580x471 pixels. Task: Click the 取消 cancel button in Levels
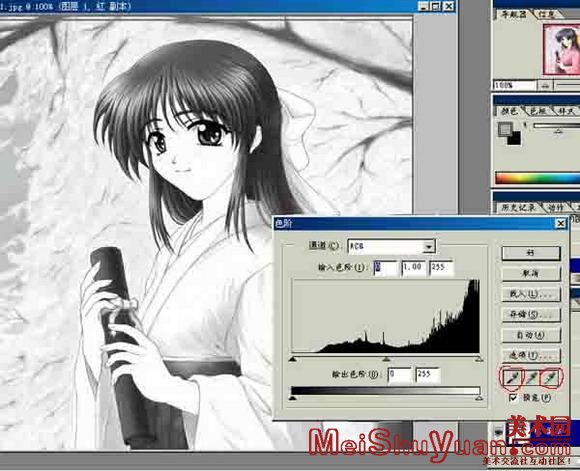tap(531, 274)
